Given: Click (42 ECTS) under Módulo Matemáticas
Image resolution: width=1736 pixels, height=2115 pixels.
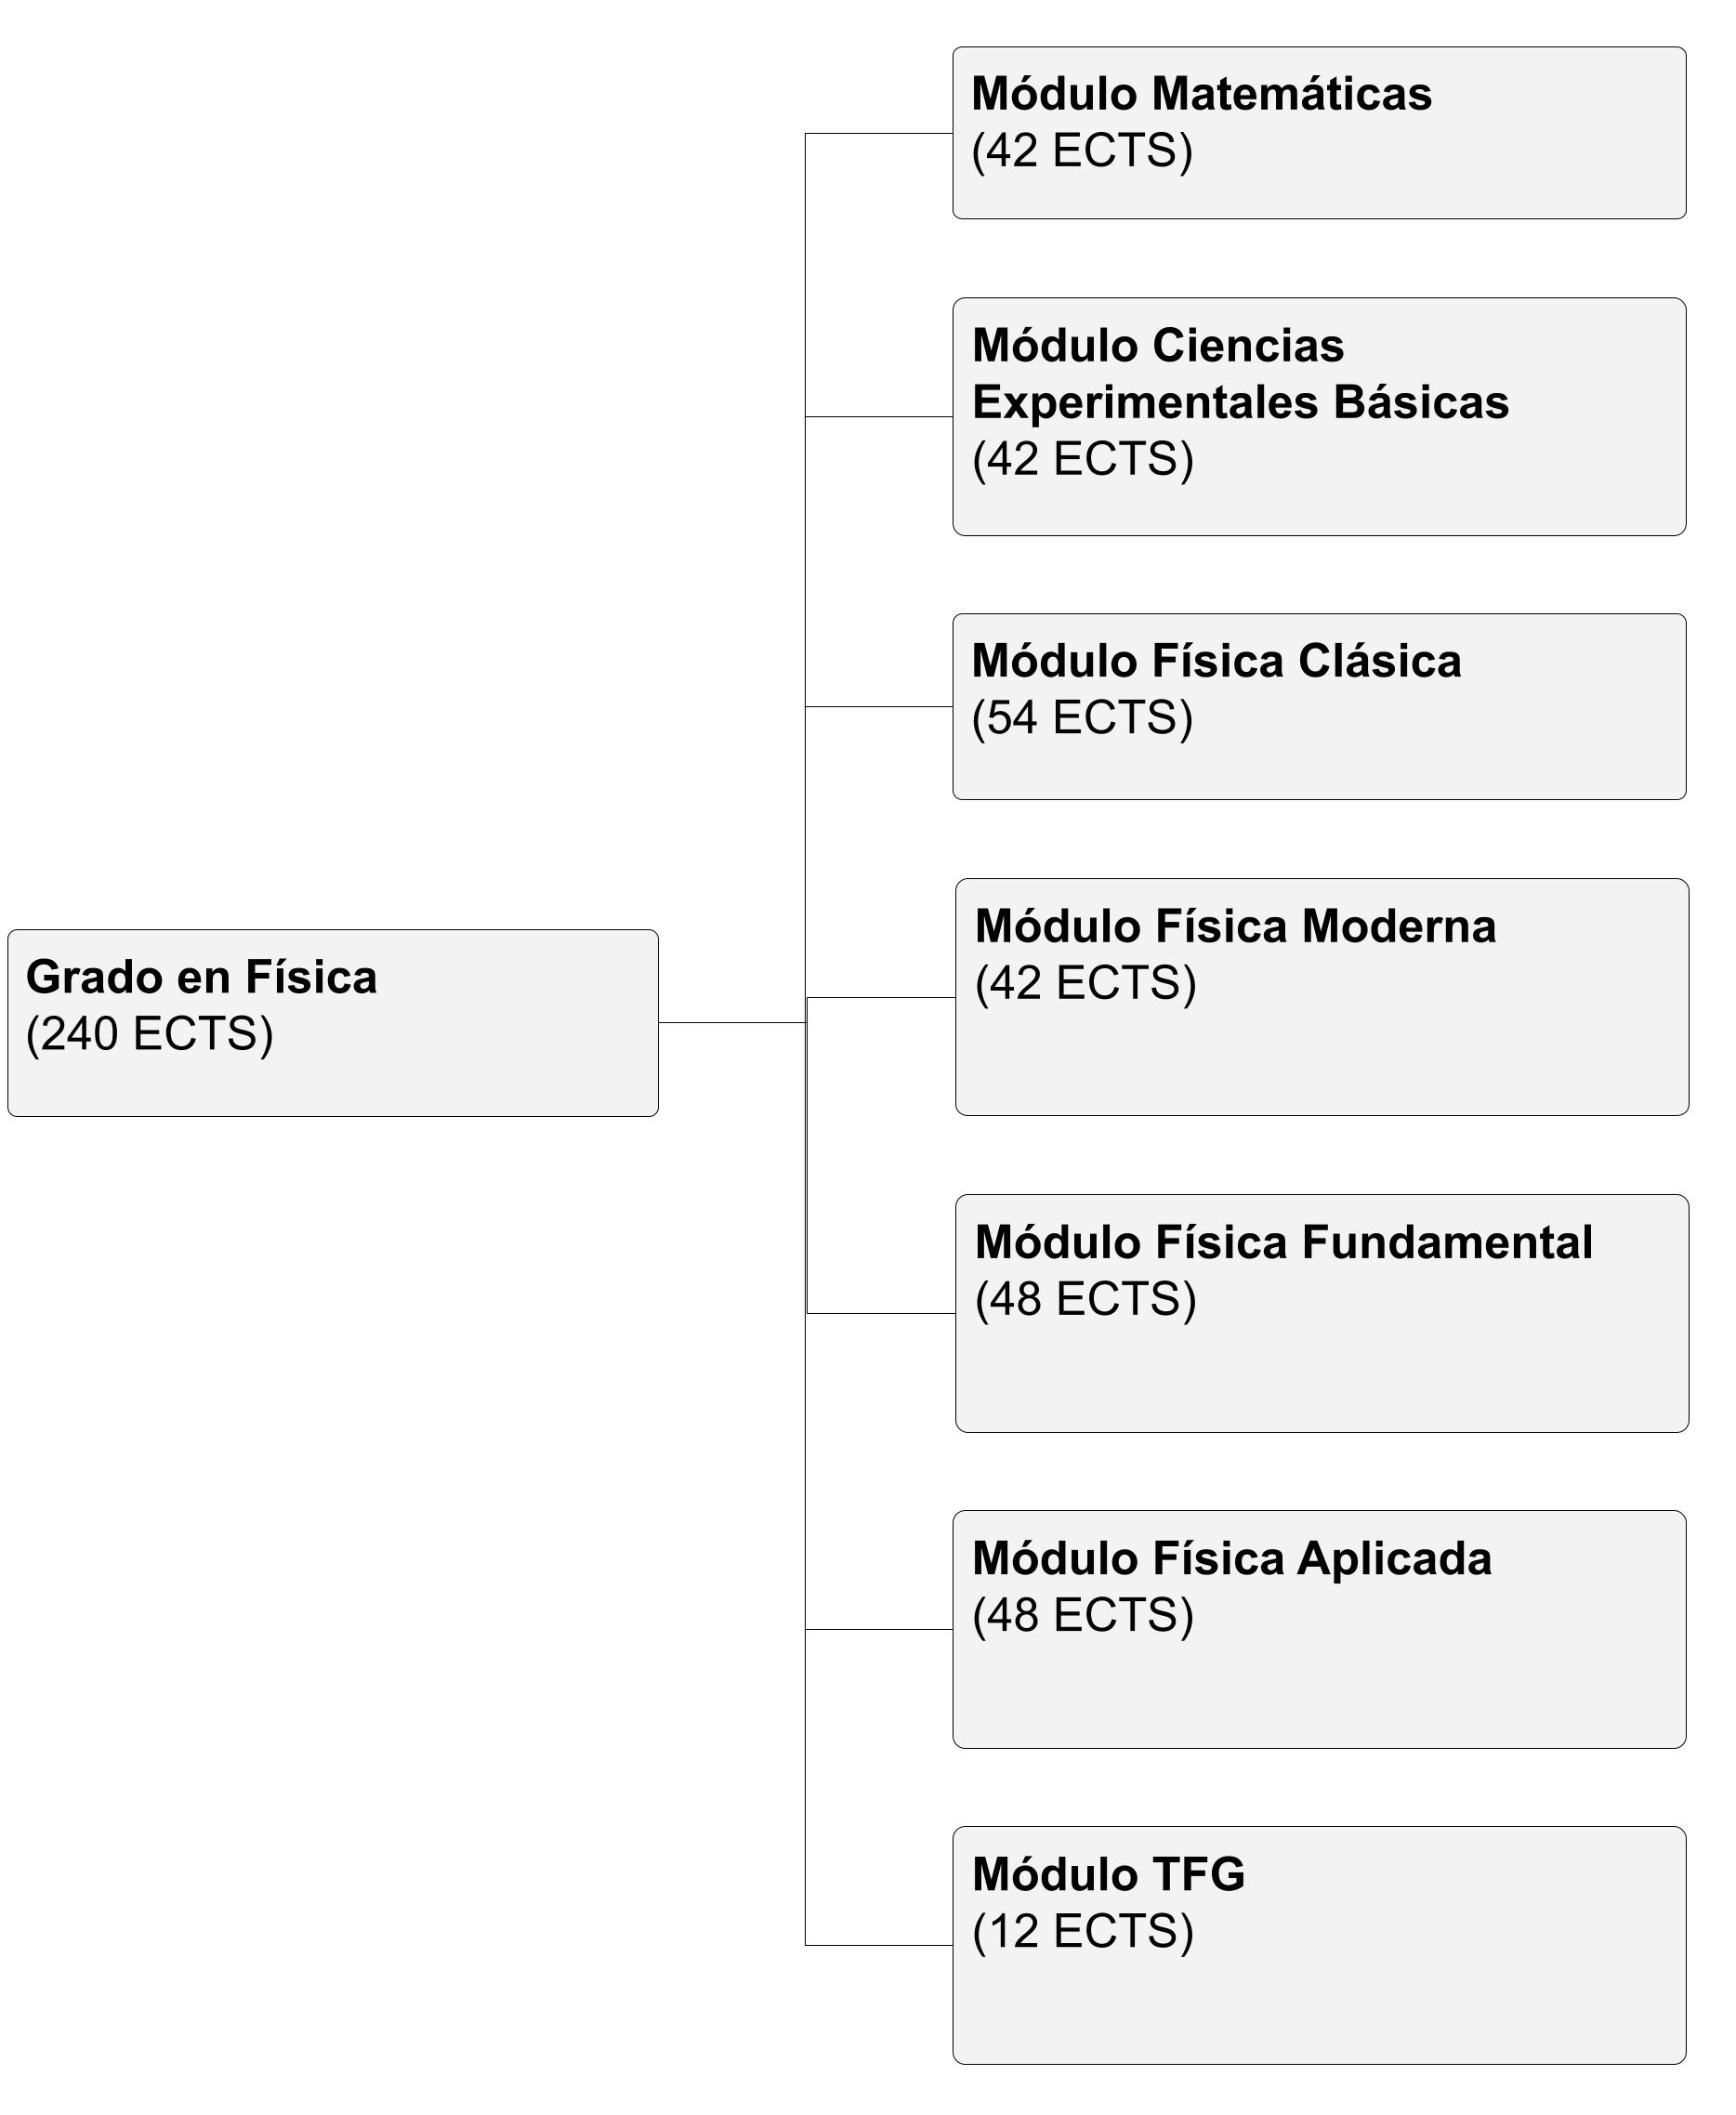Looking at the screenshot, I should [1083, 151].
